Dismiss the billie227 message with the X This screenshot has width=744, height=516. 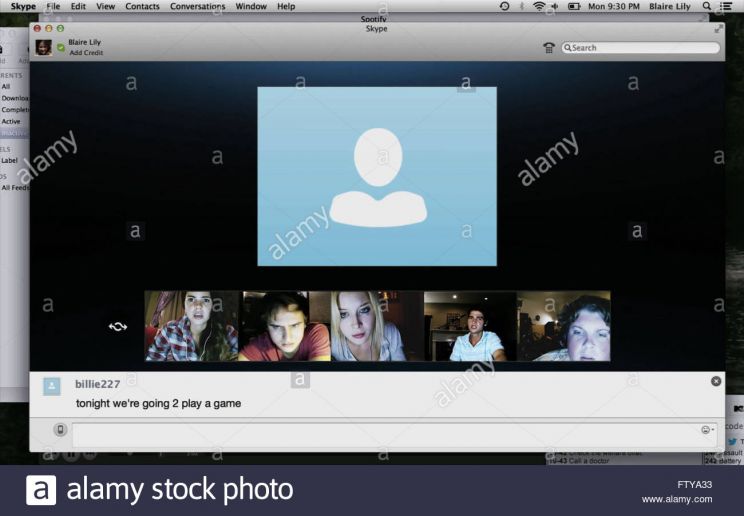[716, 381]
